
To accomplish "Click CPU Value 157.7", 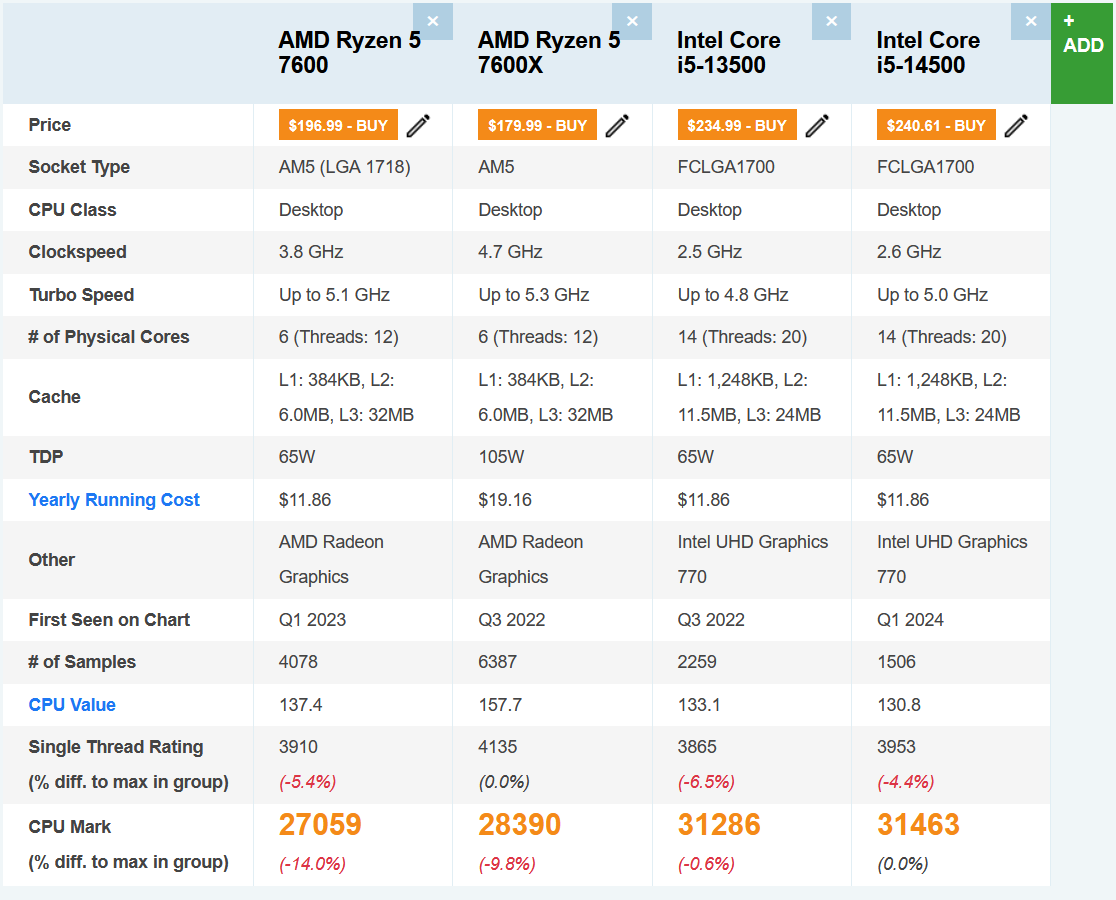I will pyautogui.click(x=500, y=705).
